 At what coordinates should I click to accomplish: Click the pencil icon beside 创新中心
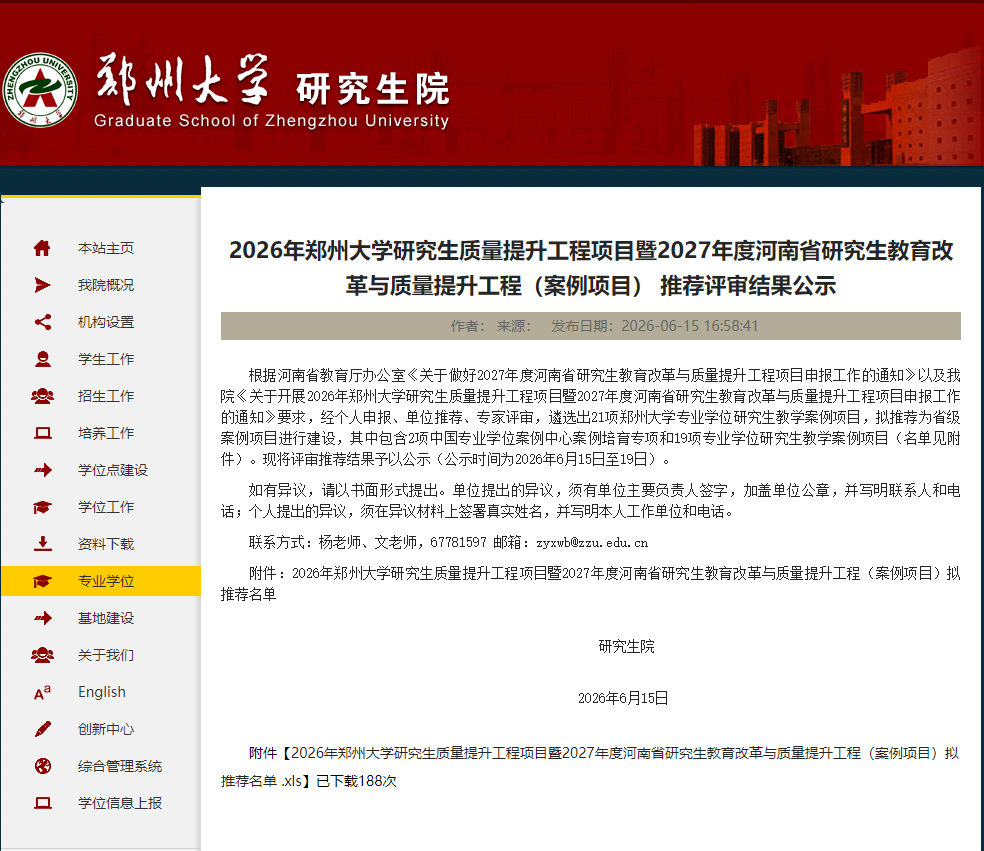[42, 729]
